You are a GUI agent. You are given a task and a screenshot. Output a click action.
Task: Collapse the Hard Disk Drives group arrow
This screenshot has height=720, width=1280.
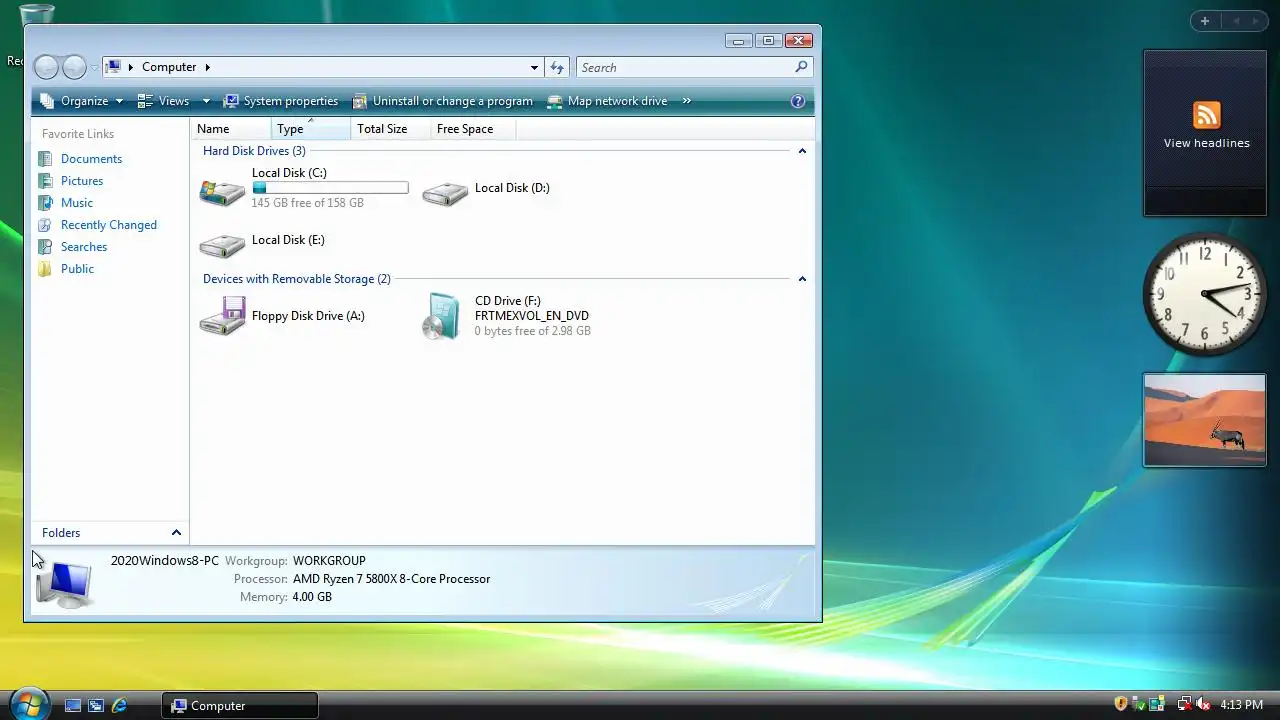tap(802, 151)
